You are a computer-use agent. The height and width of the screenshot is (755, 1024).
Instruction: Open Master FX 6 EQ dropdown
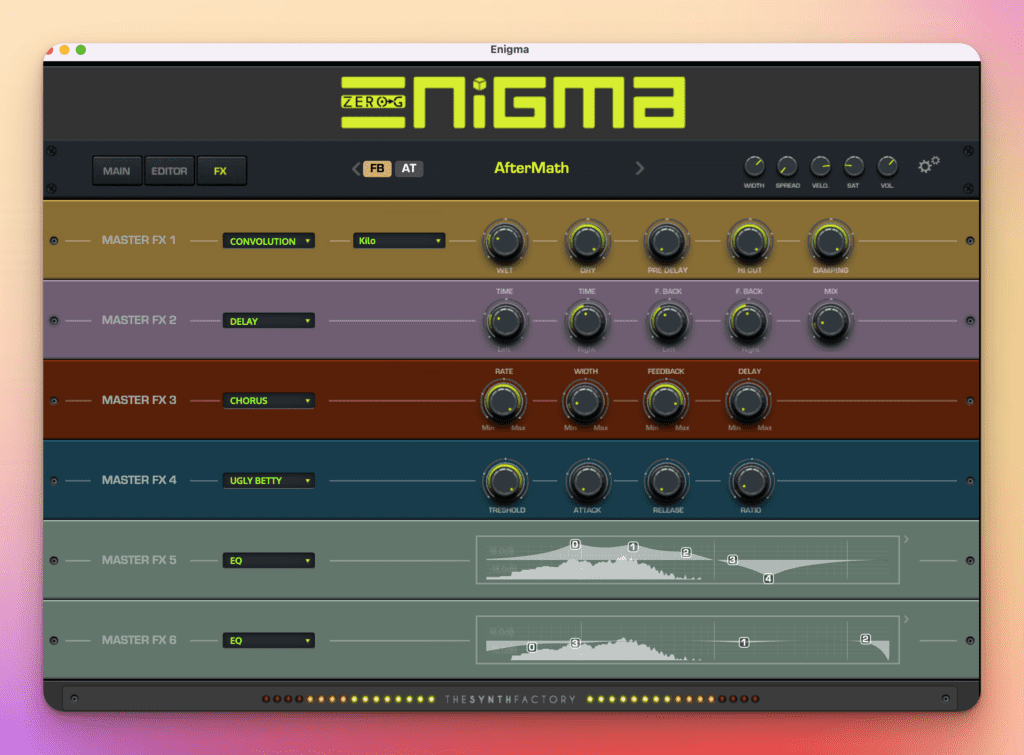(x=268, y=641)
